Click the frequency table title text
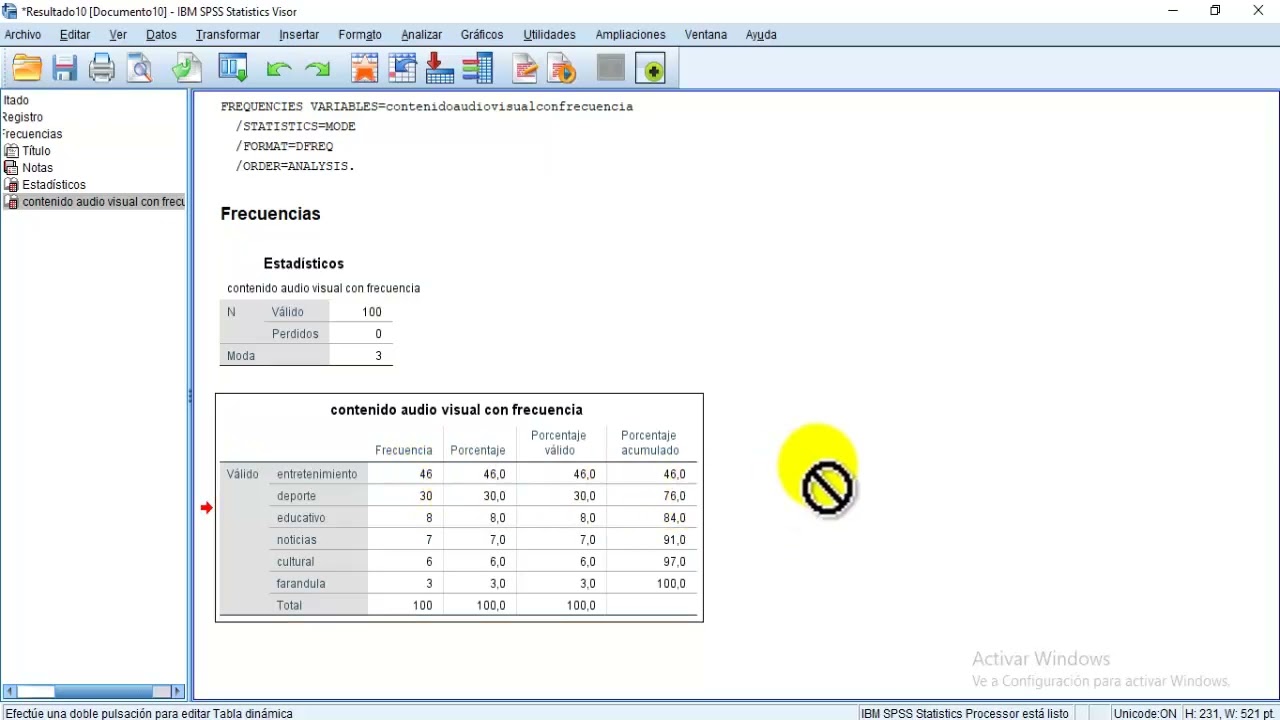The height and width of the screenshot is (720, 1280). [456, 410]
